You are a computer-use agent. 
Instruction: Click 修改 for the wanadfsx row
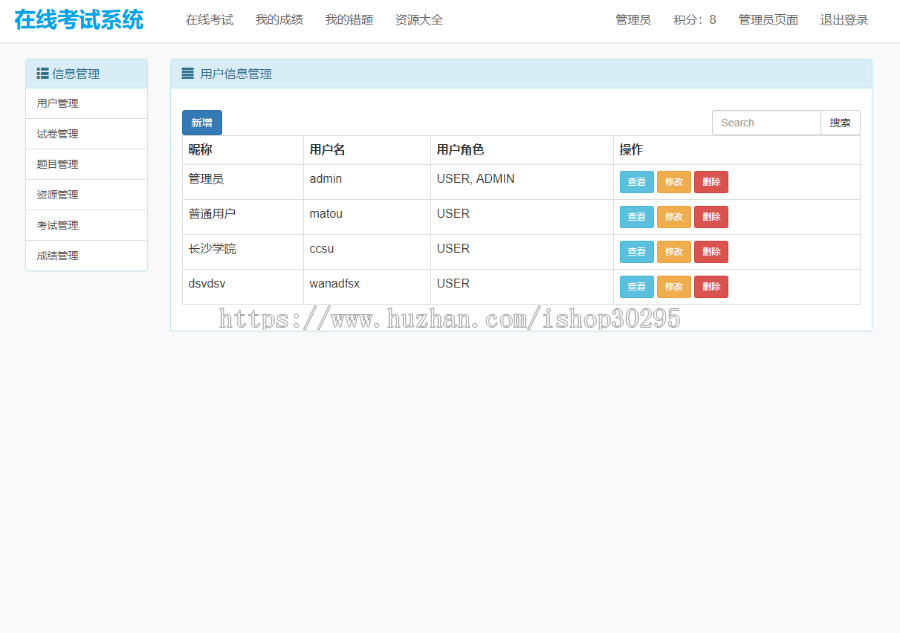(674, 287)
